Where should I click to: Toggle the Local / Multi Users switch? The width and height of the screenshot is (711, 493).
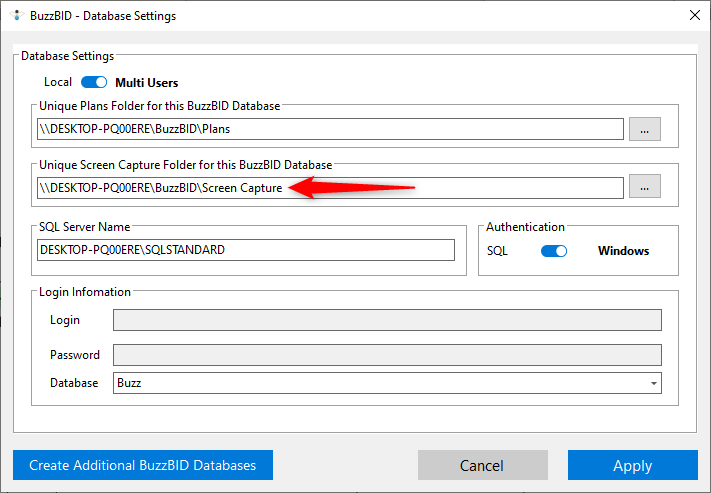click(94, 82)
